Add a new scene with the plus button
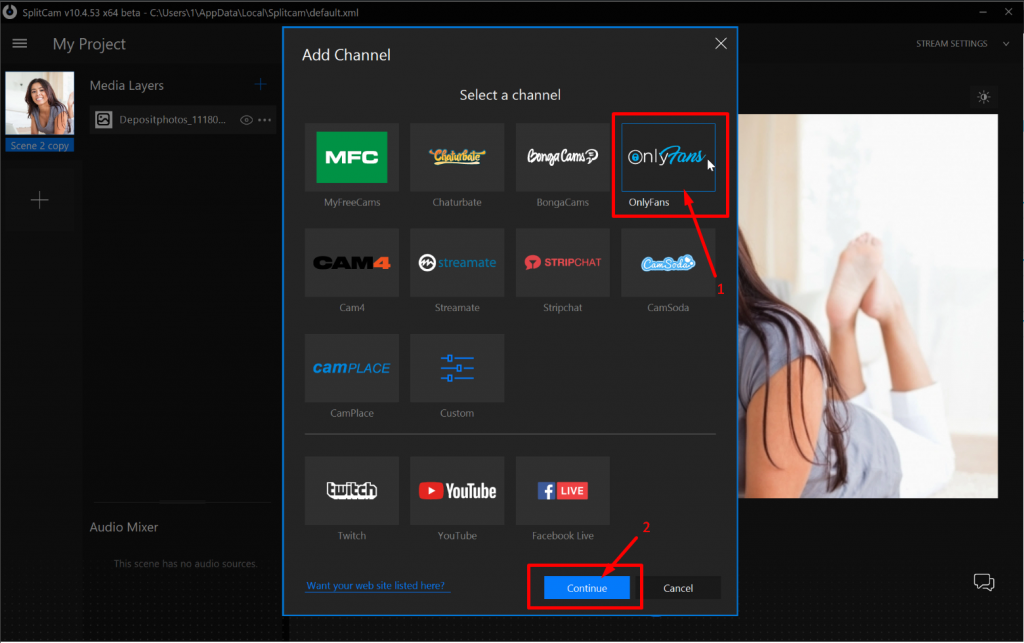The width and height of the screenshot is (1024, 643). tap(40, 200)
